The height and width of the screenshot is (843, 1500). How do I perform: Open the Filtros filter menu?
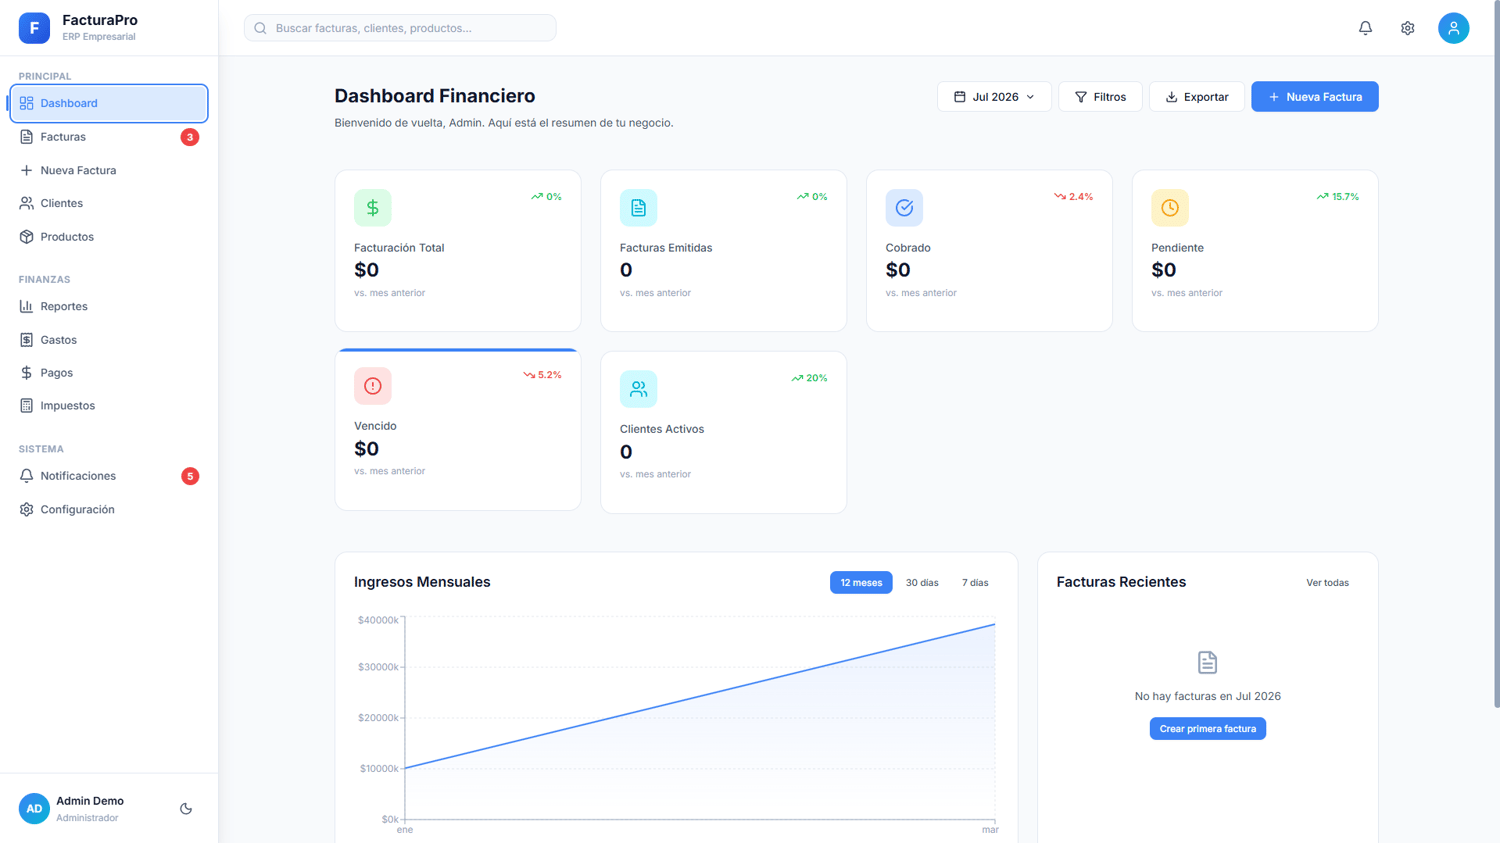click(x=1100, y=97)
